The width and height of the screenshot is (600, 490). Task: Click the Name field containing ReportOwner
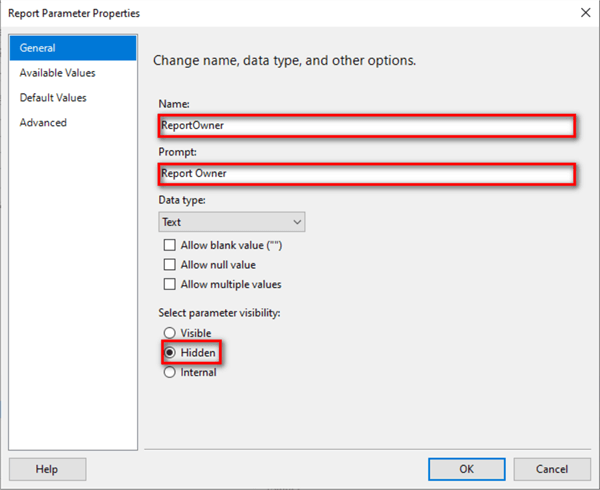[366, 126]
